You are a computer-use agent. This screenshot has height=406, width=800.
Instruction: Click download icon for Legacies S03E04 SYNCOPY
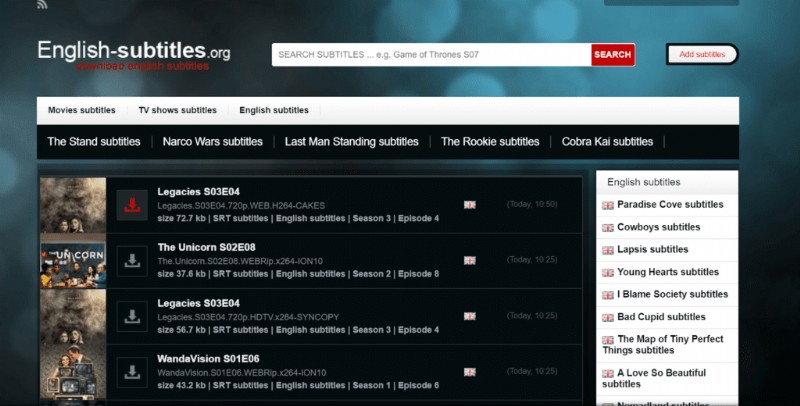point(132,316)
